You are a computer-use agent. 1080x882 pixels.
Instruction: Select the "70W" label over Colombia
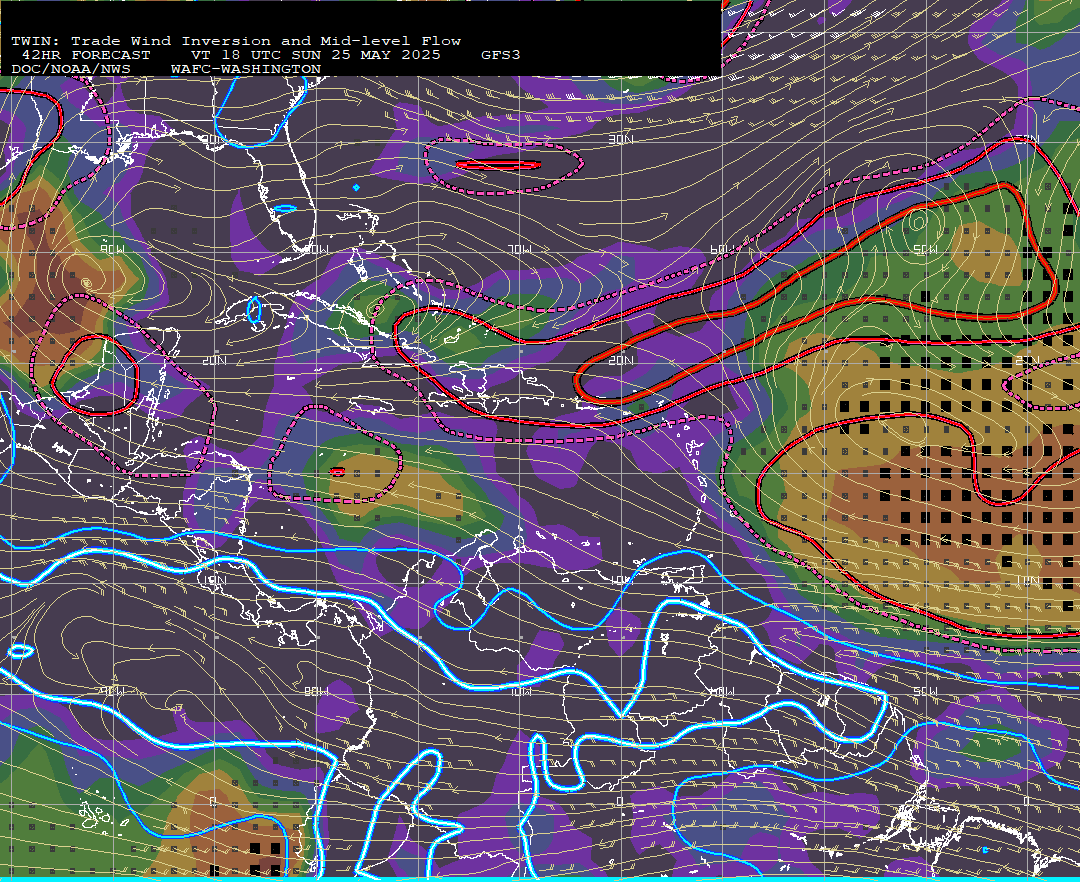pos(519,691)
